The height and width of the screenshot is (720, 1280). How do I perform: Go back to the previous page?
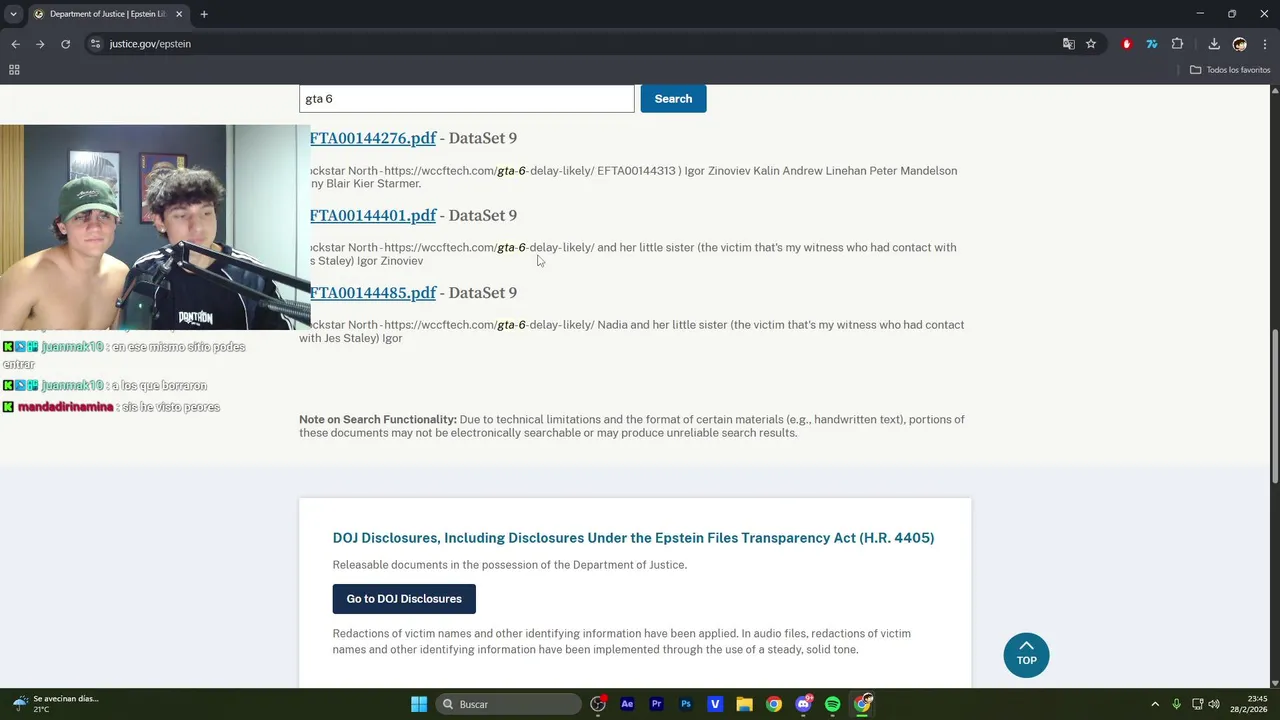pyautogui.click(x=15, y=44)
